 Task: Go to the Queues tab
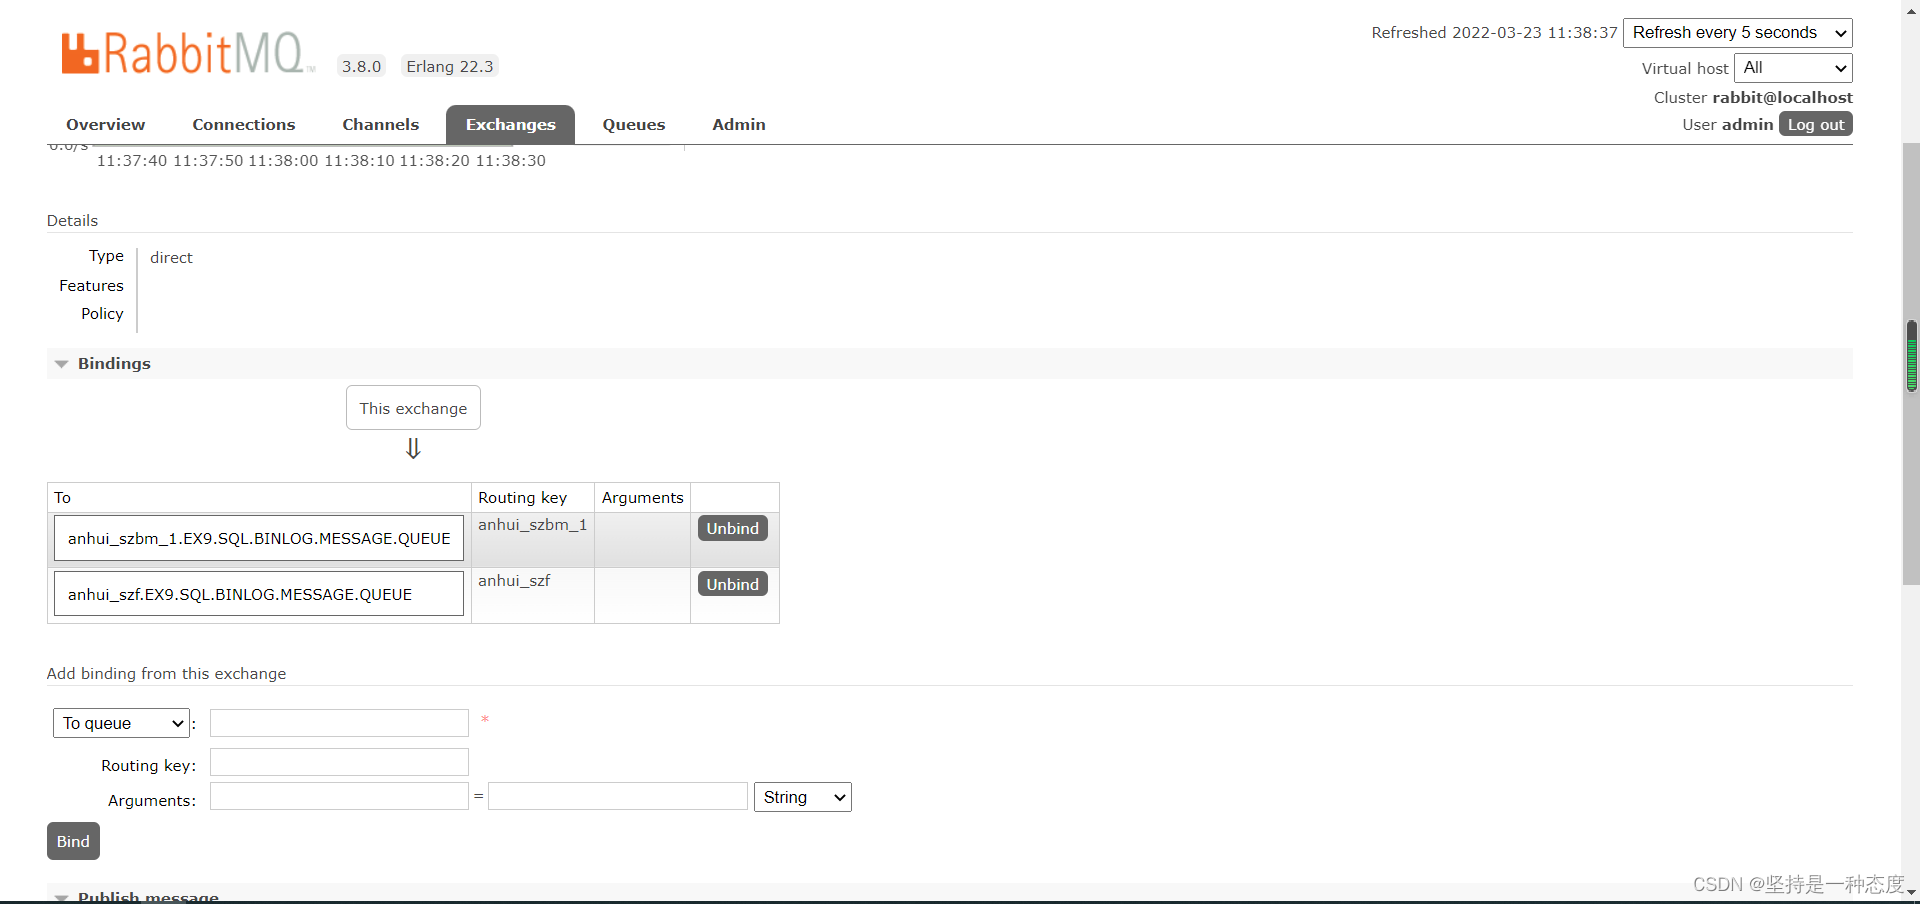[633, 125]
